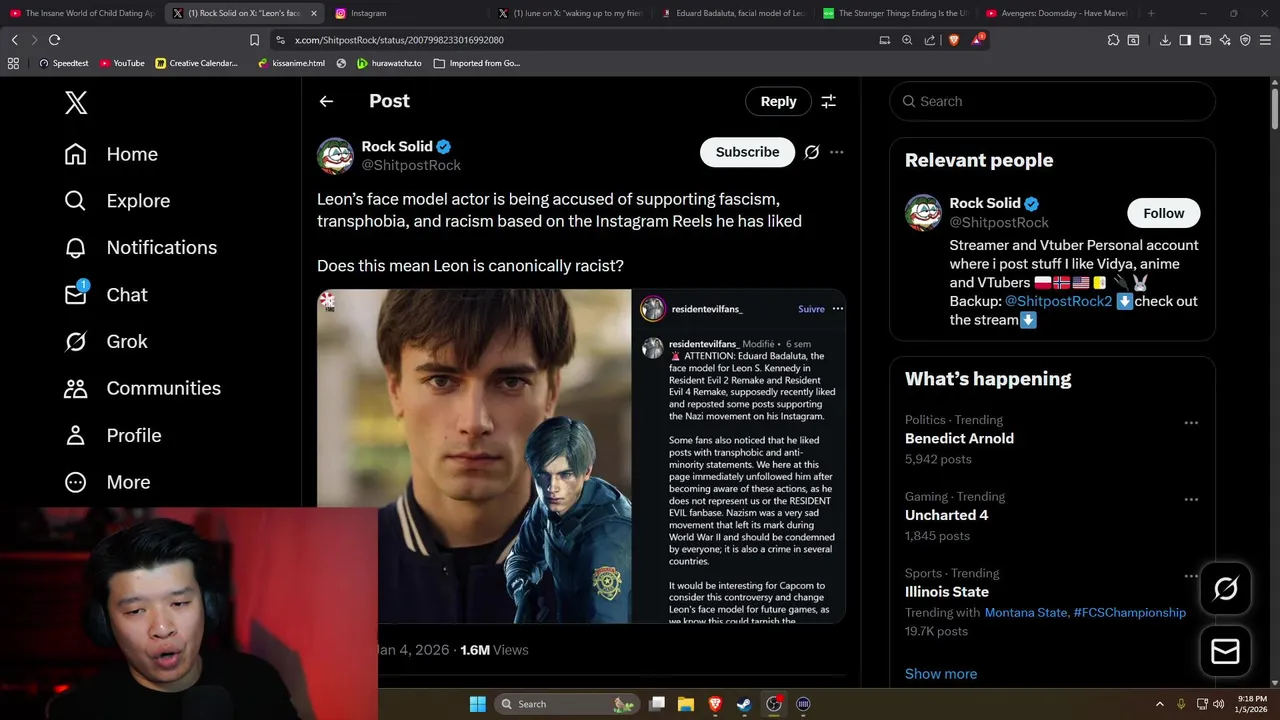Screen dimensions: 1280x720
Task: Open options for the Illinois State trend
Action: coord(1191,576)
